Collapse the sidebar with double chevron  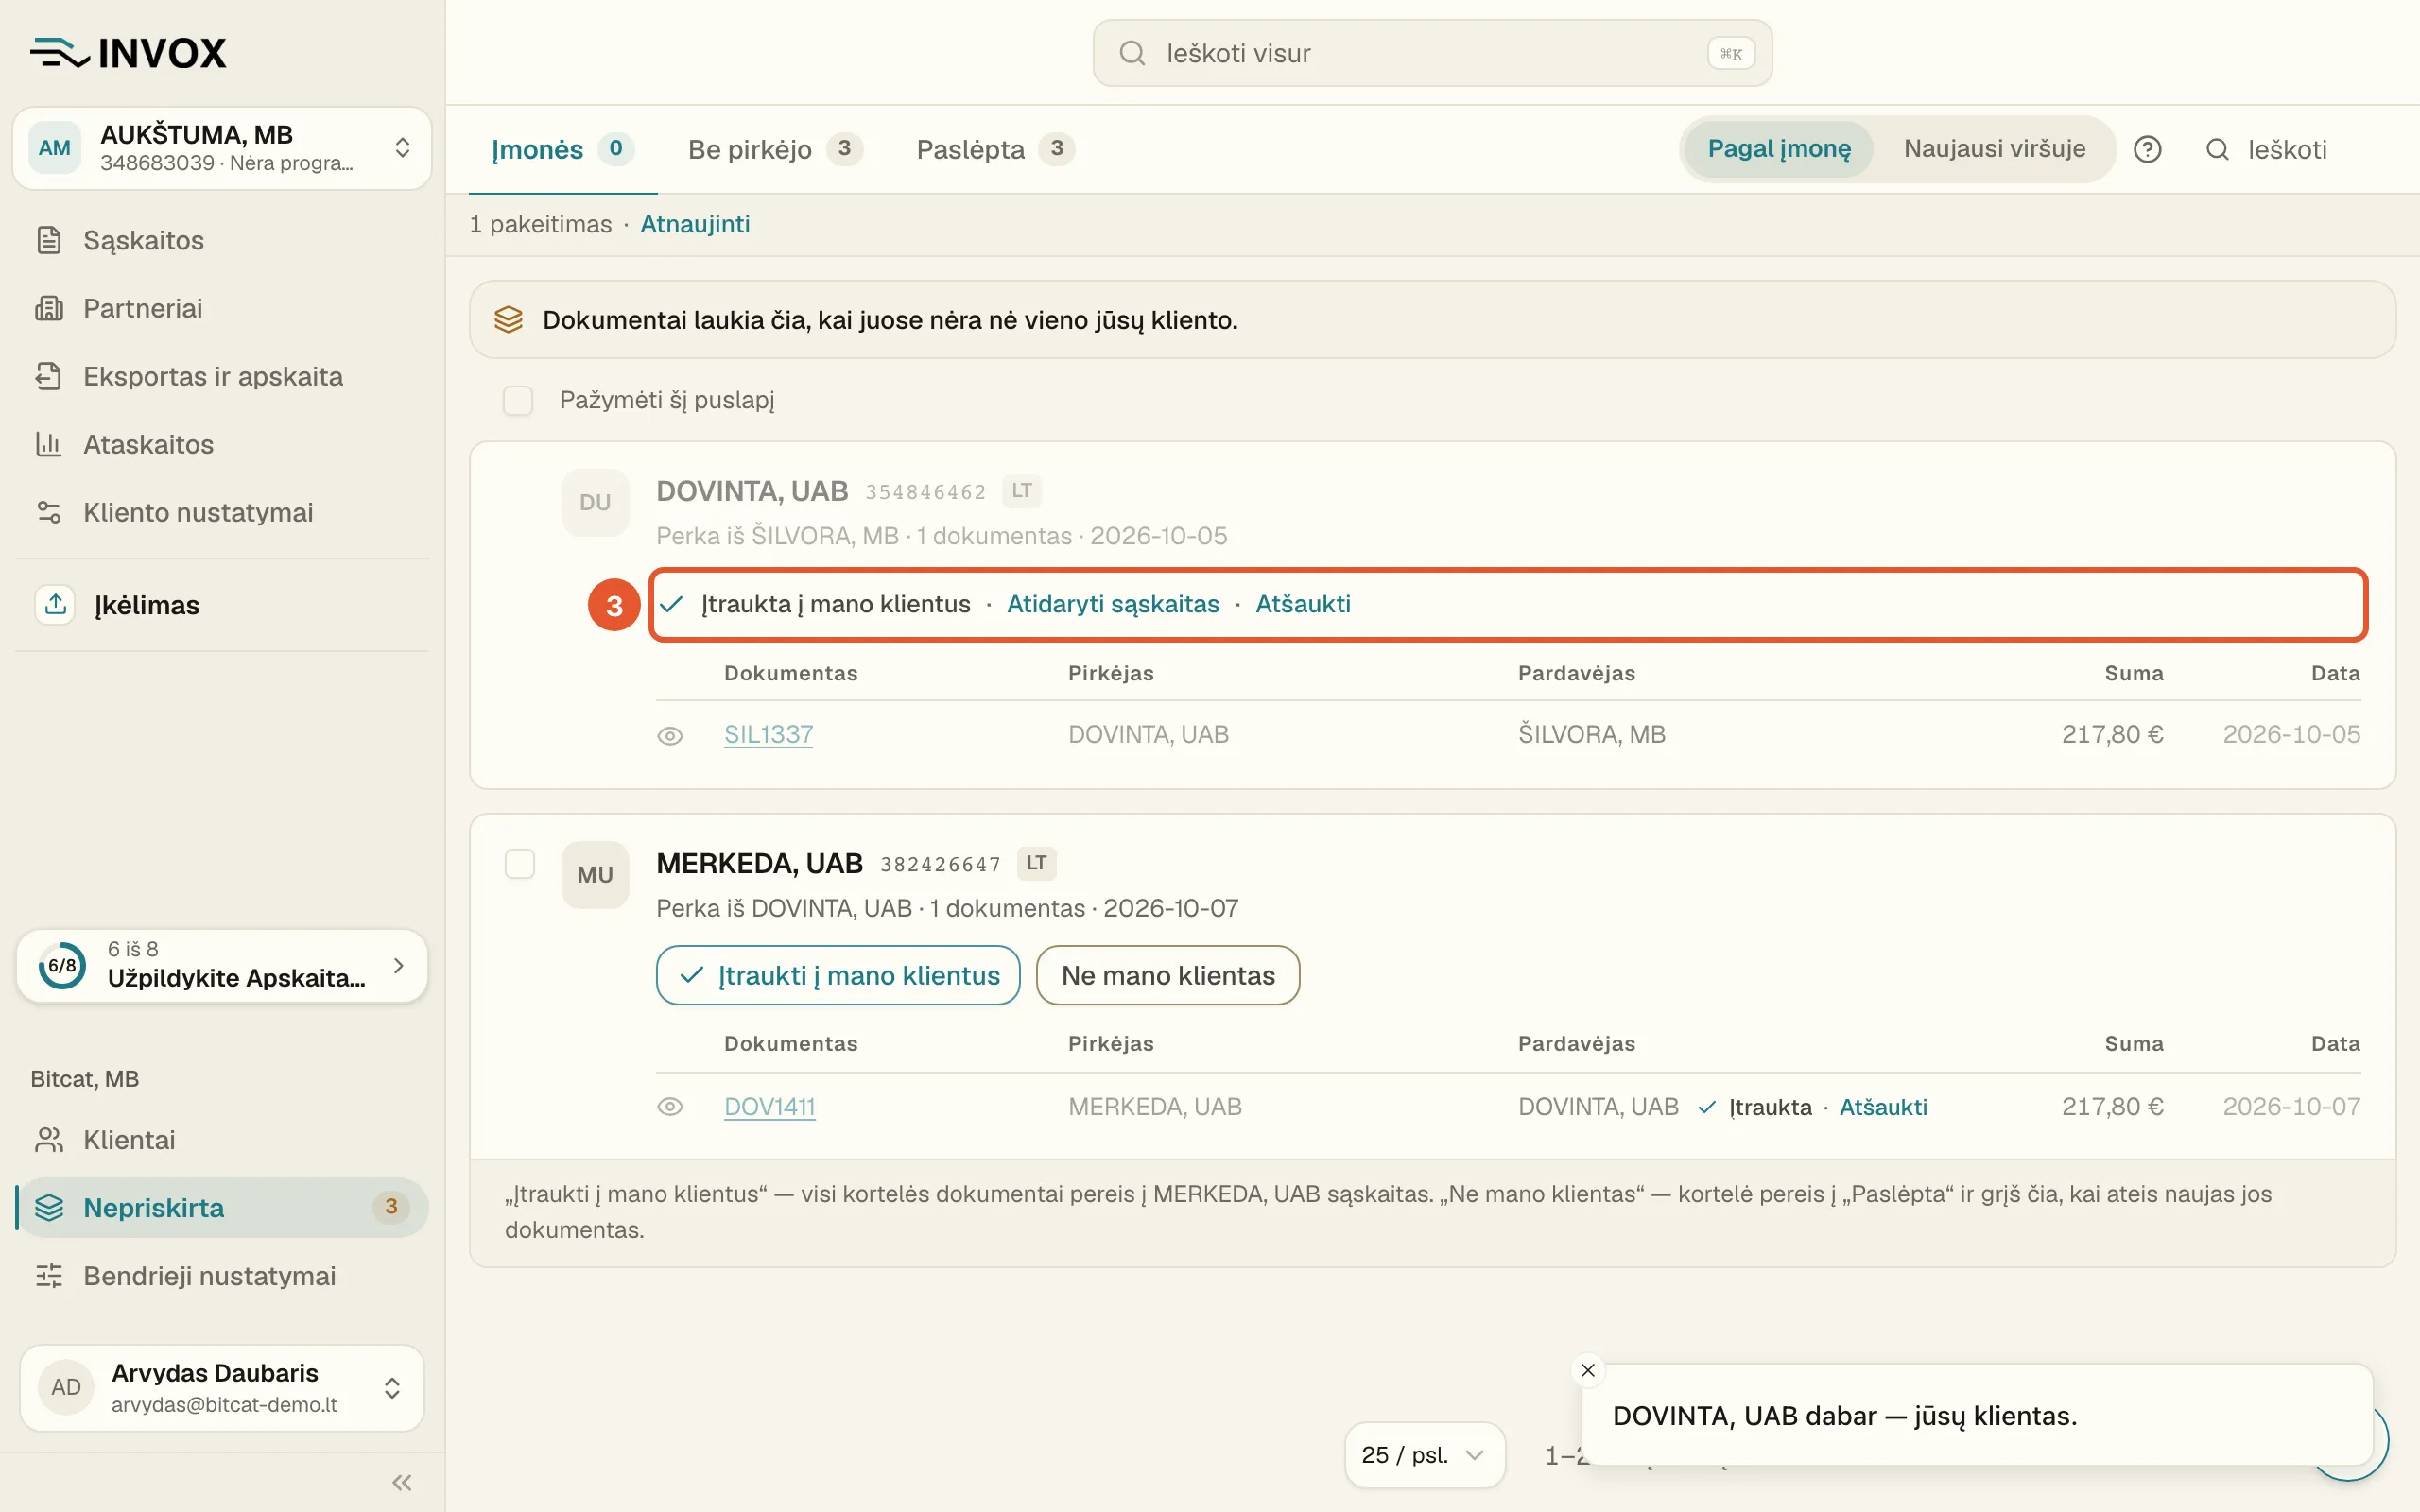point(402,1482)
